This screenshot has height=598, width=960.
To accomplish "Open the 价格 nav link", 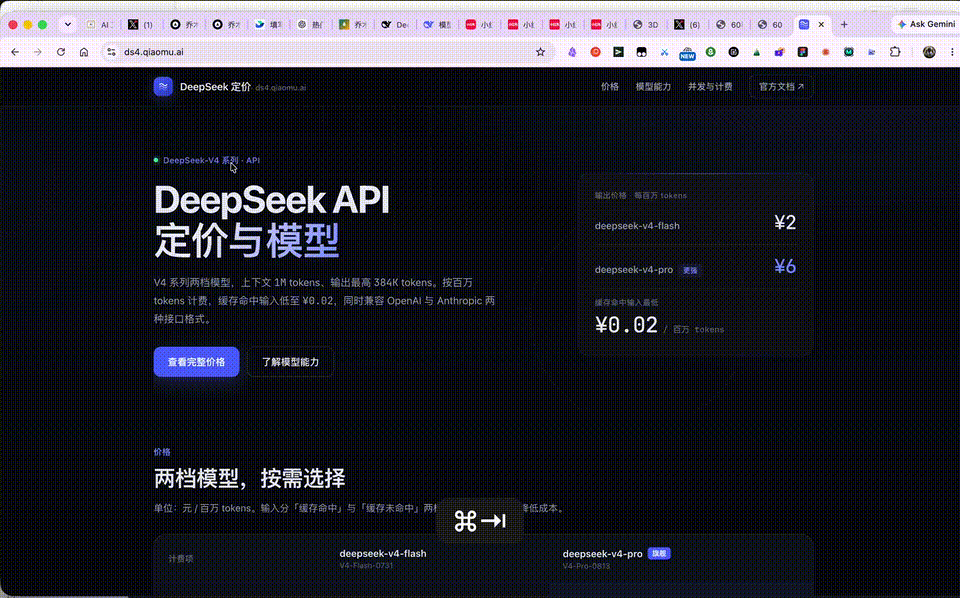I will click(610, 87).
